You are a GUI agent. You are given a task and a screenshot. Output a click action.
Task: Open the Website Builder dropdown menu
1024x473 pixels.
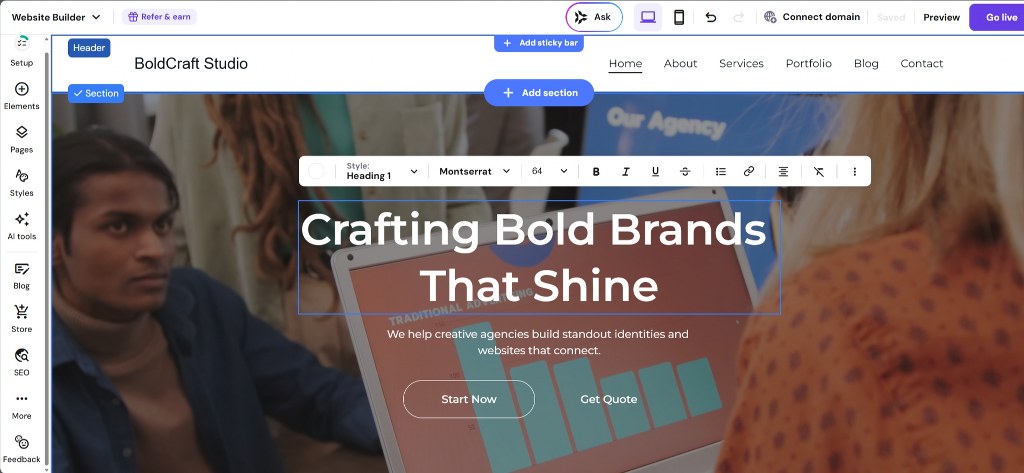tap(56, 17)
